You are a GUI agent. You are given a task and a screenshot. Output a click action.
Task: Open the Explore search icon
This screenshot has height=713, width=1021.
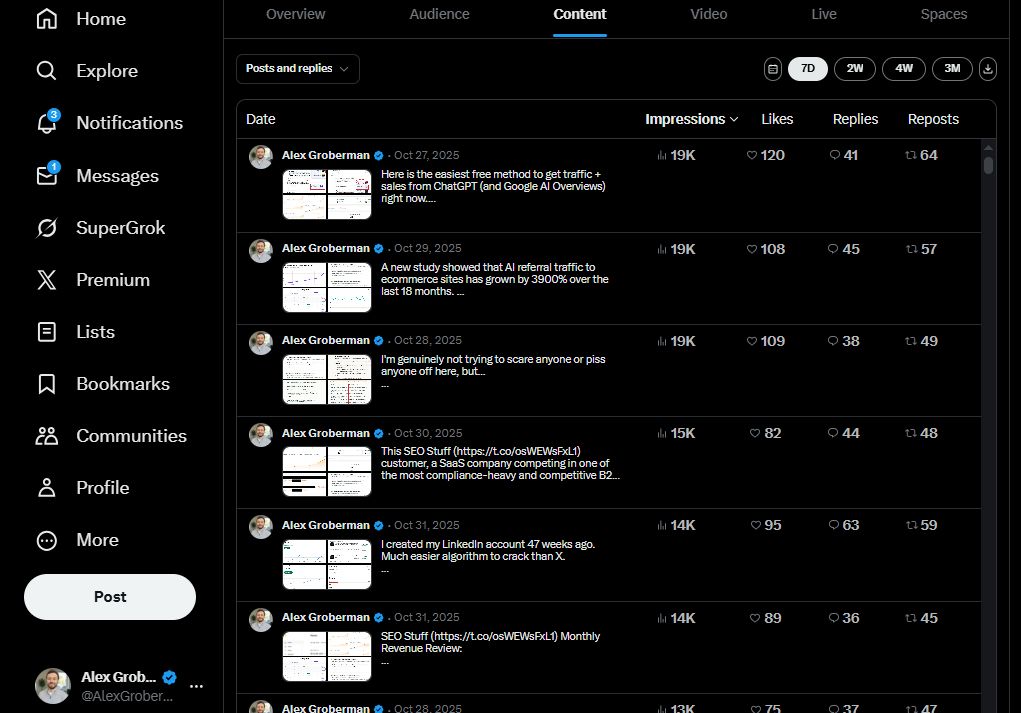(46, 70)
